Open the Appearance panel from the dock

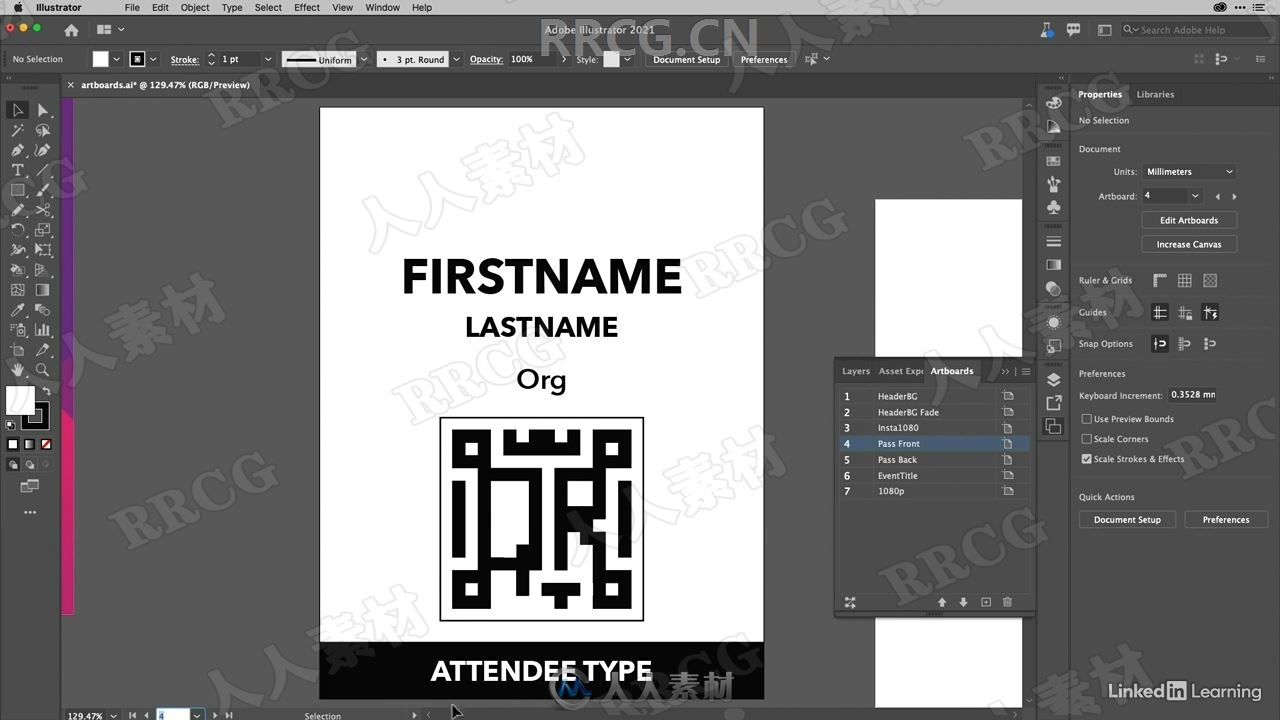(x=1053, y=323)
